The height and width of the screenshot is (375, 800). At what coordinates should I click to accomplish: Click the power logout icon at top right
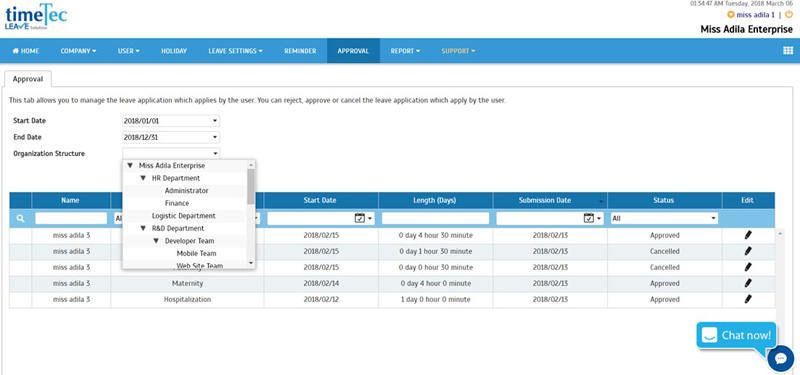coord(789,15)
